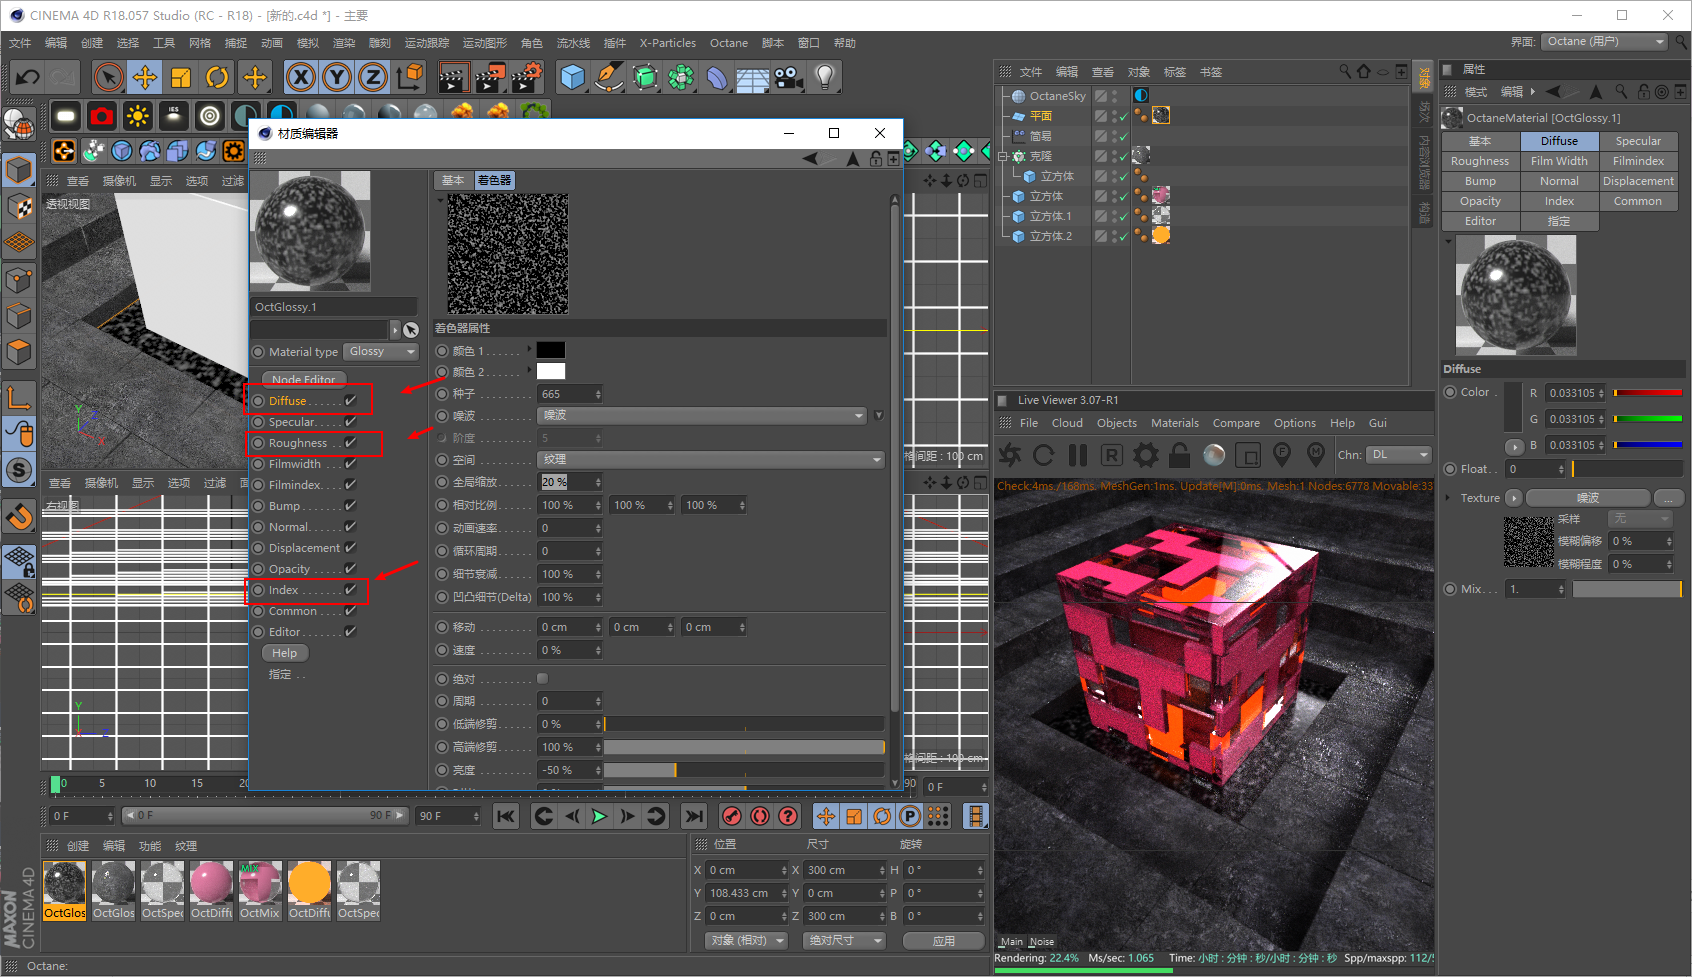Viewport: 1692px width, 977px height.
Task: Click the Undo arrow in the toolbar
Action: click(x=28, y=77)
